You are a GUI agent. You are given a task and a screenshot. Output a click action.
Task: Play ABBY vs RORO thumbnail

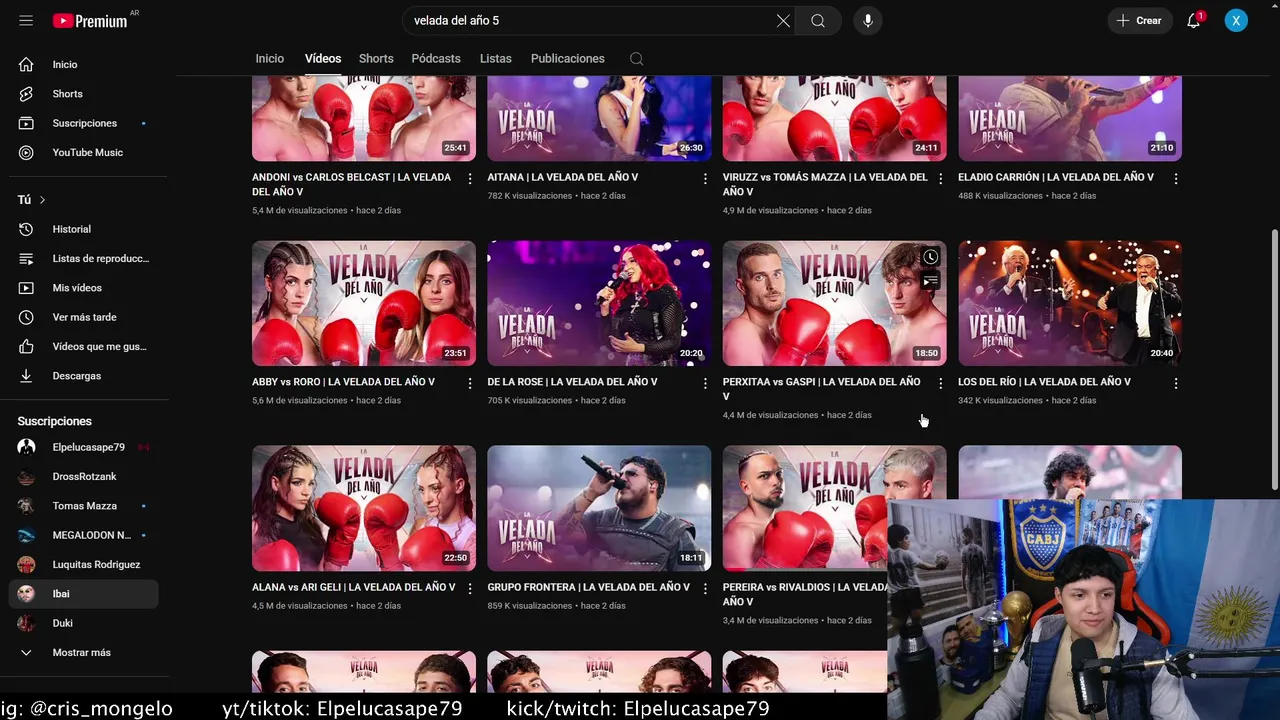point(364,303)
